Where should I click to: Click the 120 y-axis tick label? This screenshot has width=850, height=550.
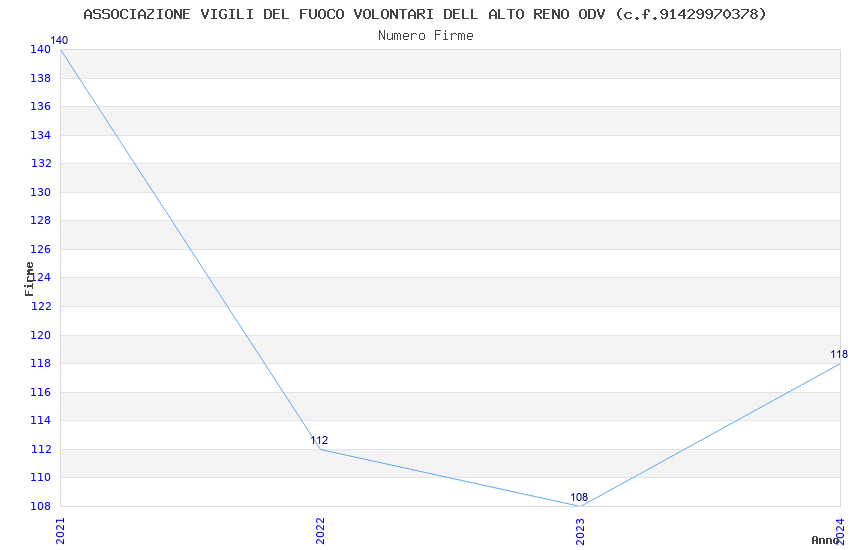tap(40, 335)
